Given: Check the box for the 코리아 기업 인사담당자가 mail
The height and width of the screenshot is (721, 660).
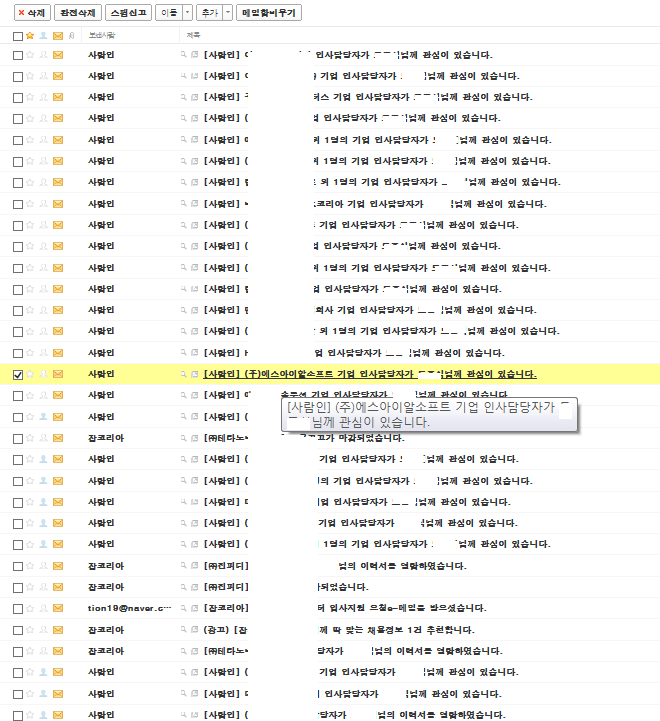Looking at the screenshot, I should click(x=18, y=205).
